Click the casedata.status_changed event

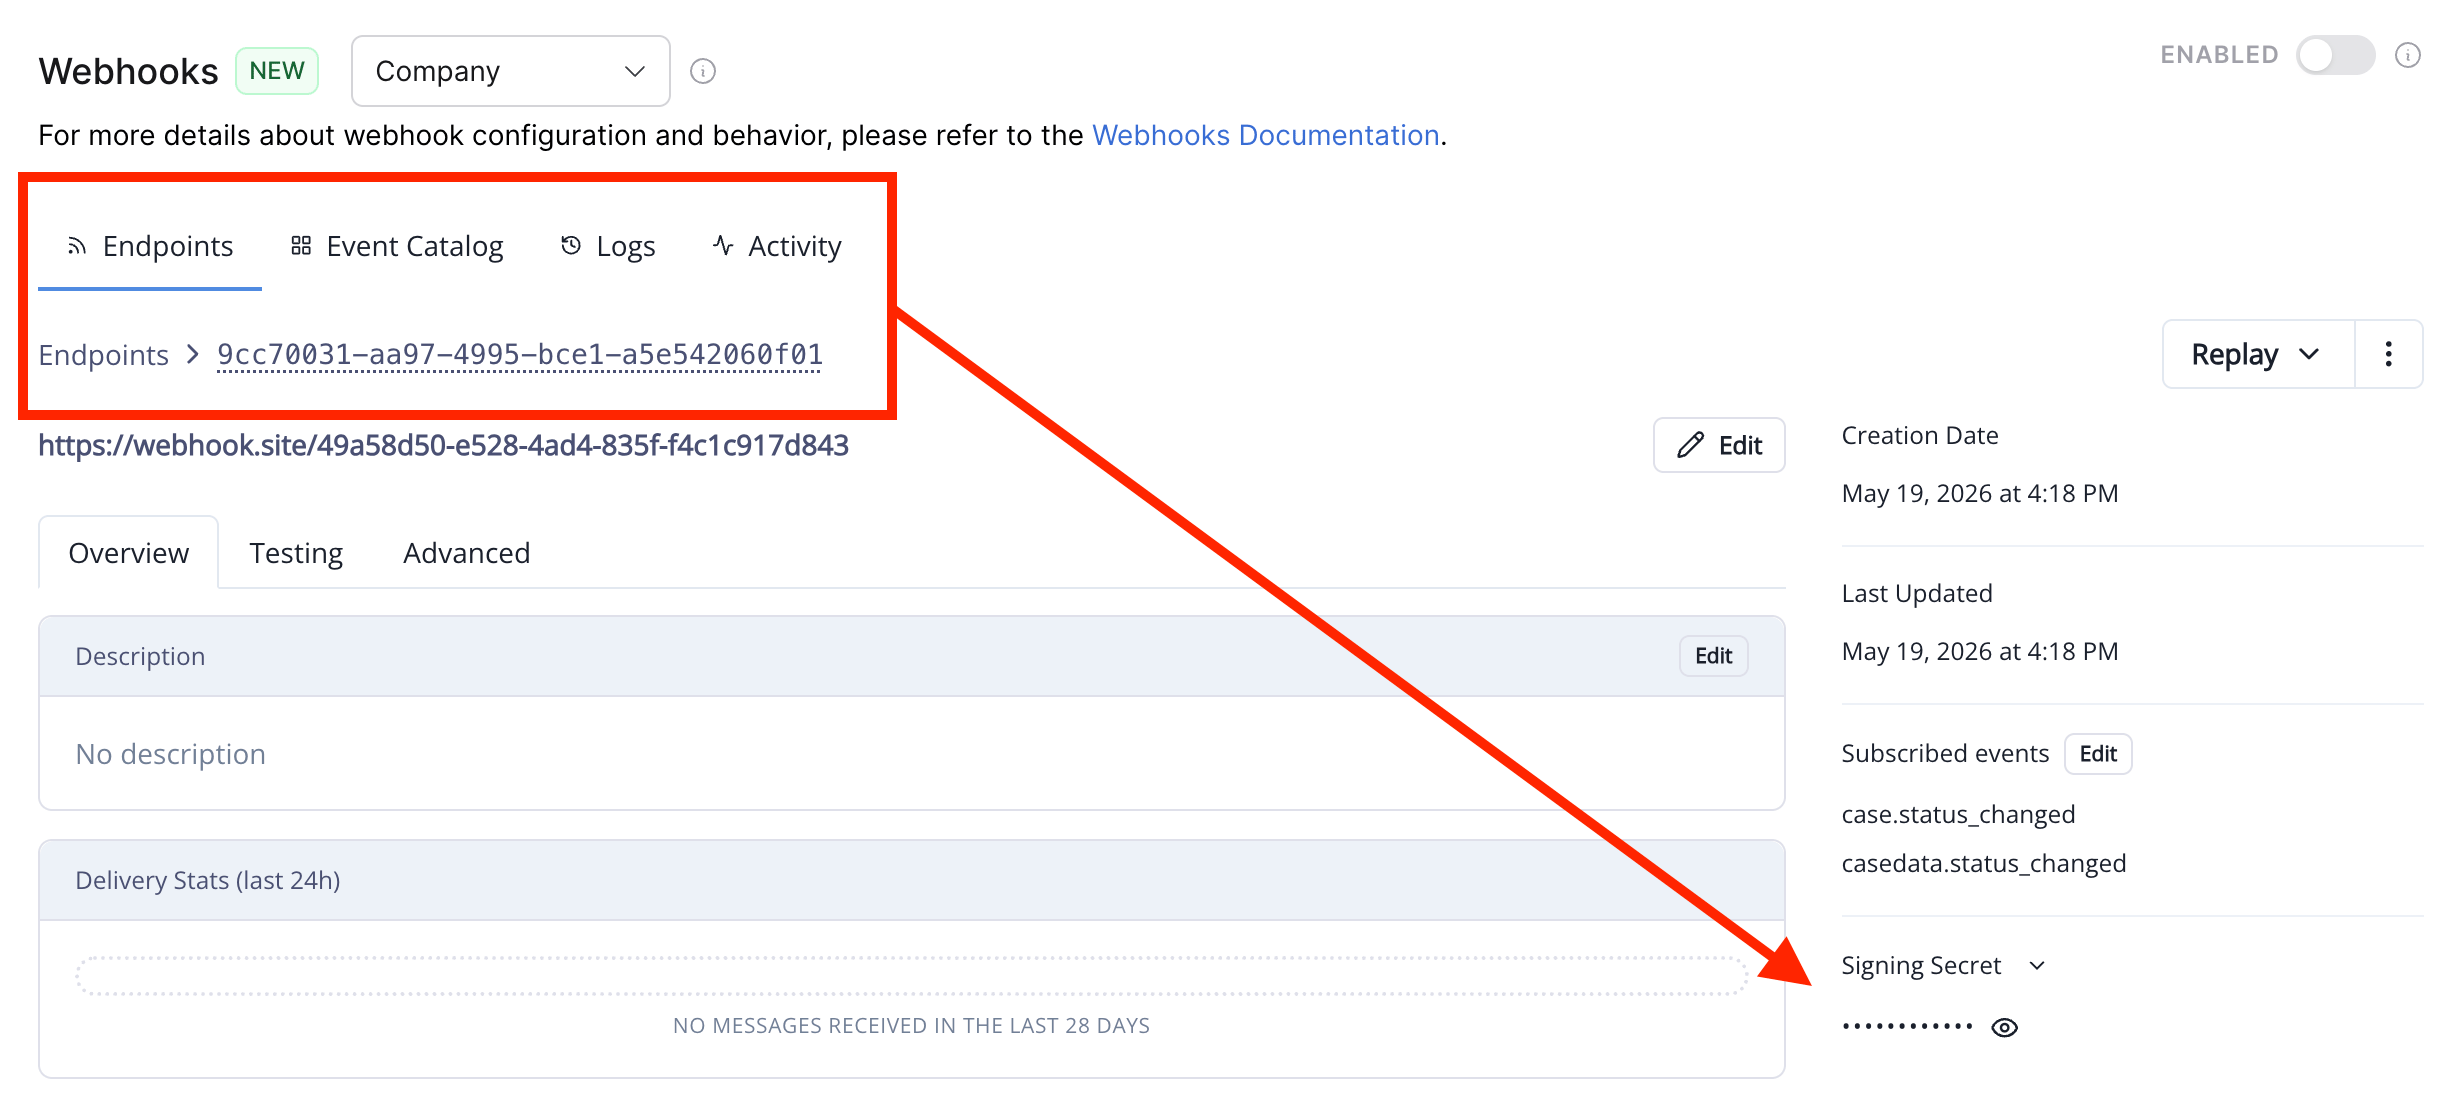click(1984, 863)
